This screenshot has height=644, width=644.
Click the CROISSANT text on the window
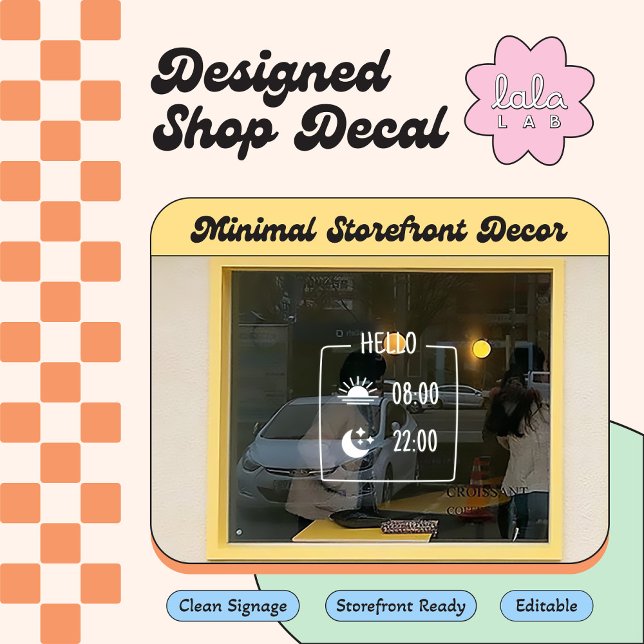pos(486,493)
